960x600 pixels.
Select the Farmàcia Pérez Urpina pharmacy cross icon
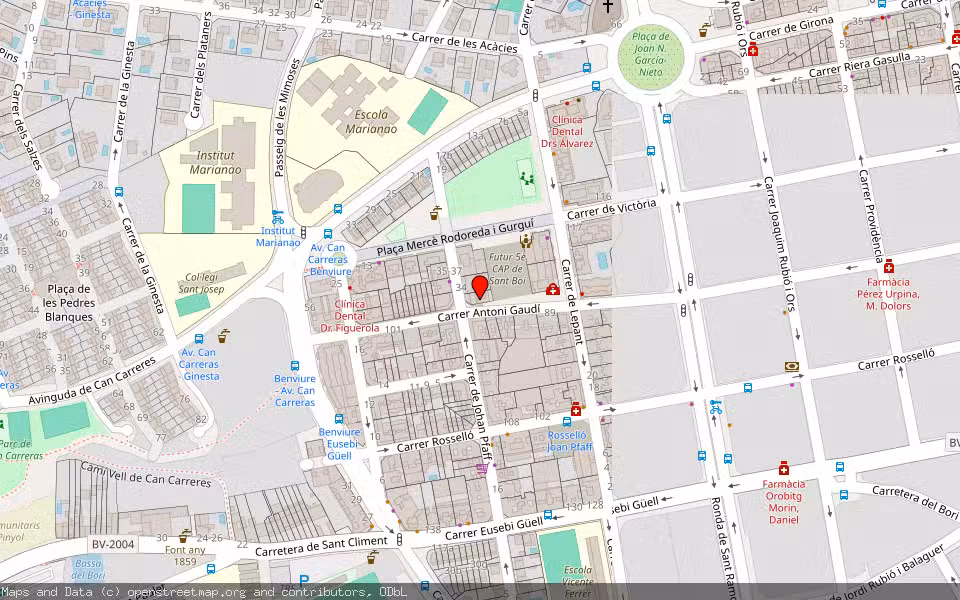[888, 266]
